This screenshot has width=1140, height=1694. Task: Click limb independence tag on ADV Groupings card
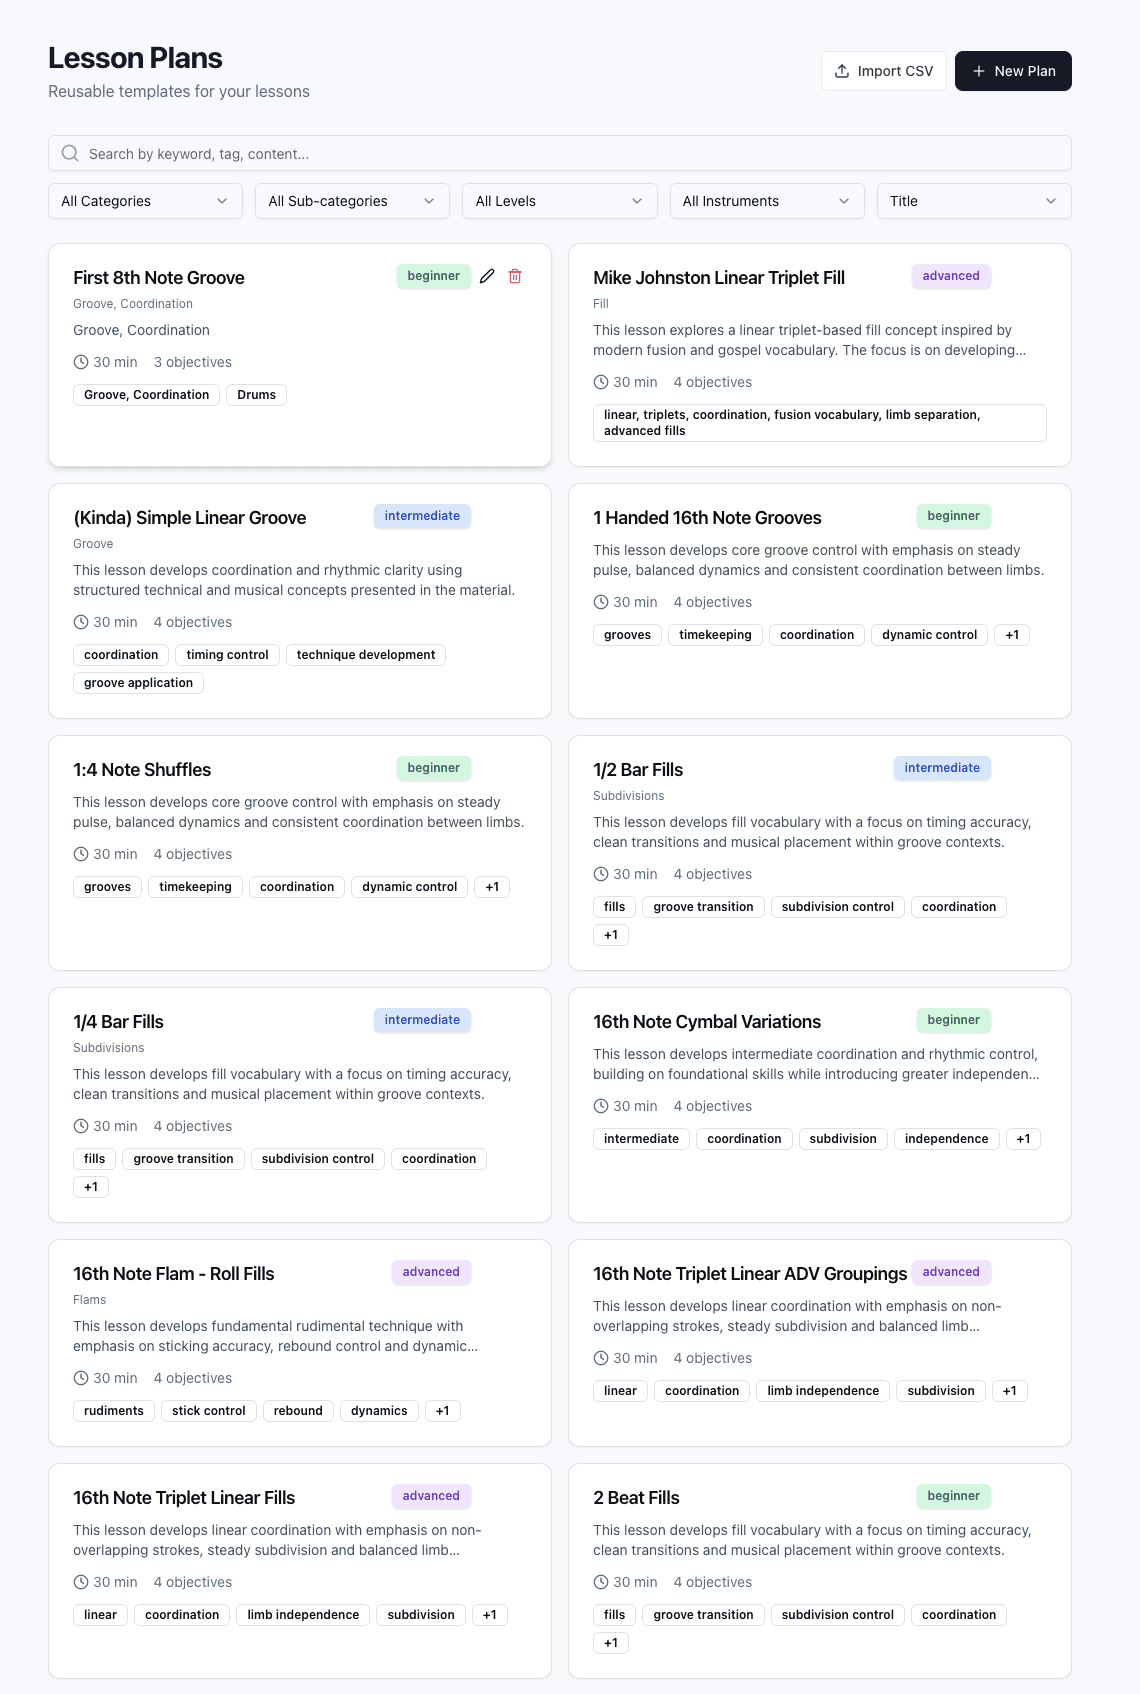pyautogui.click(x=823, y=1391)
